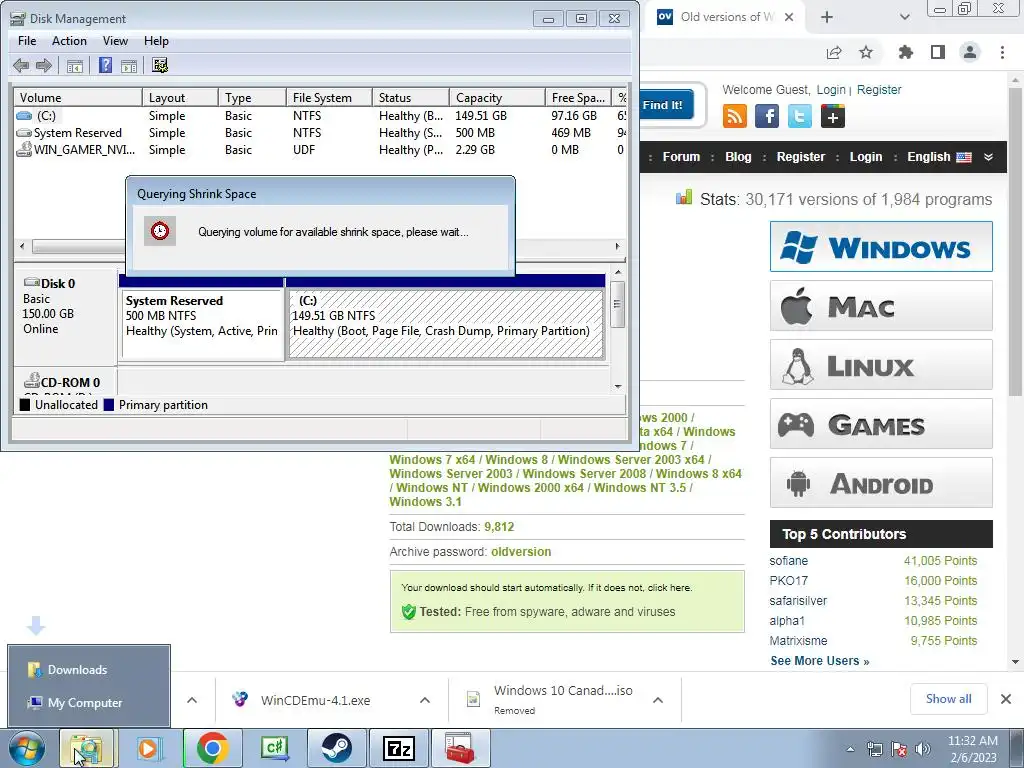1024x768 pixels.
Task: Bookmark the page with star icon
Action: [866, 52]
